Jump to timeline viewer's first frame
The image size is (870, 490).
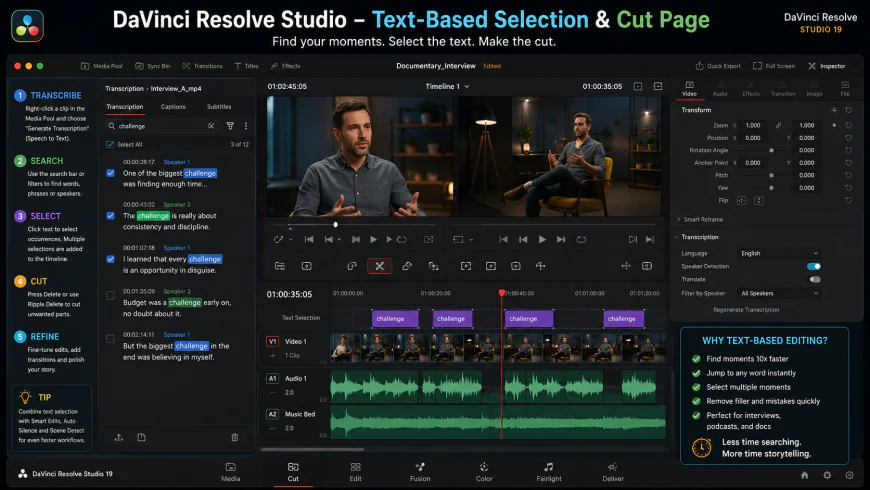point(503,240)
